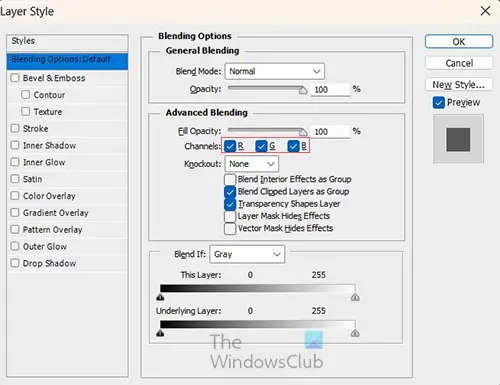Image resolution: width=500 pixels, height=385 pixels.
Task: Enable the Satin checkbox
Action: tap(15, 179)
